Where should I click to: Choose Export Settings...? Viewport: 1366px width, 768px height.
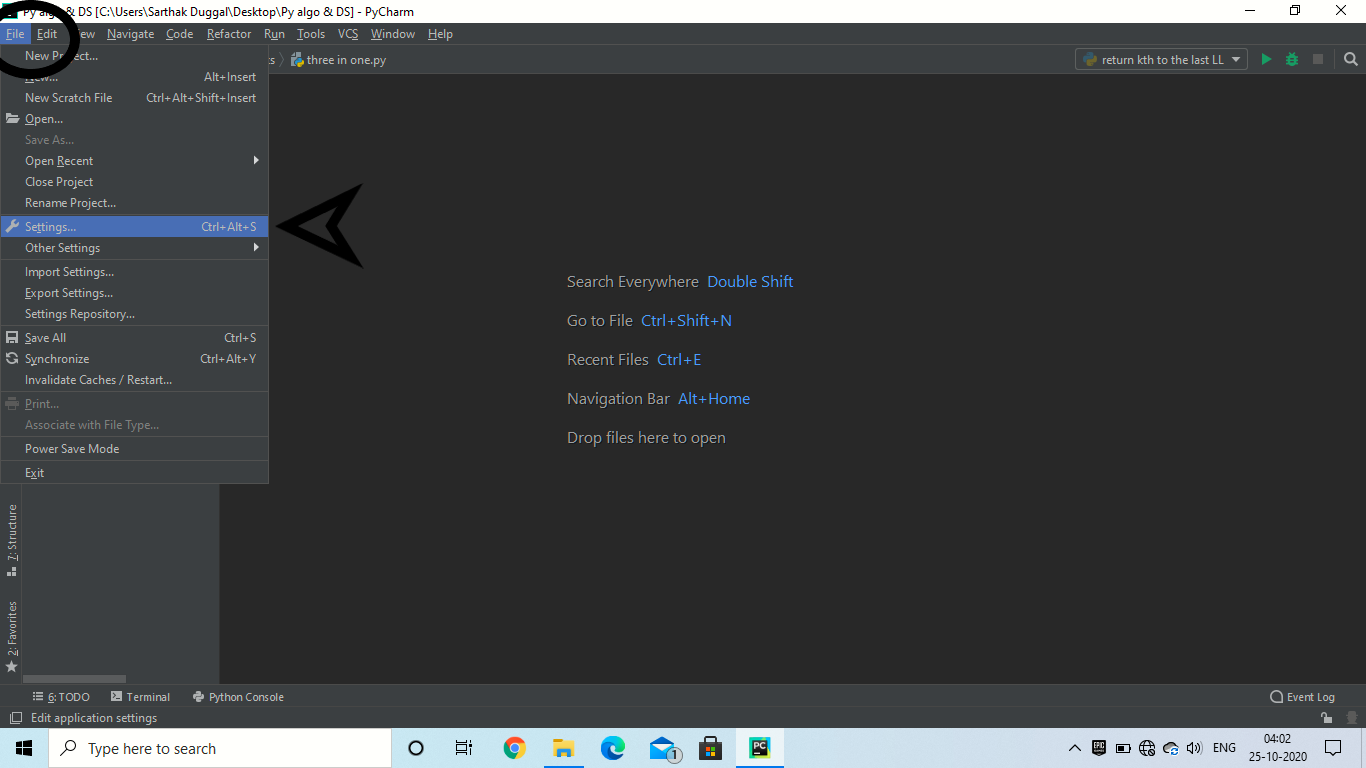(x=134, y=293)
